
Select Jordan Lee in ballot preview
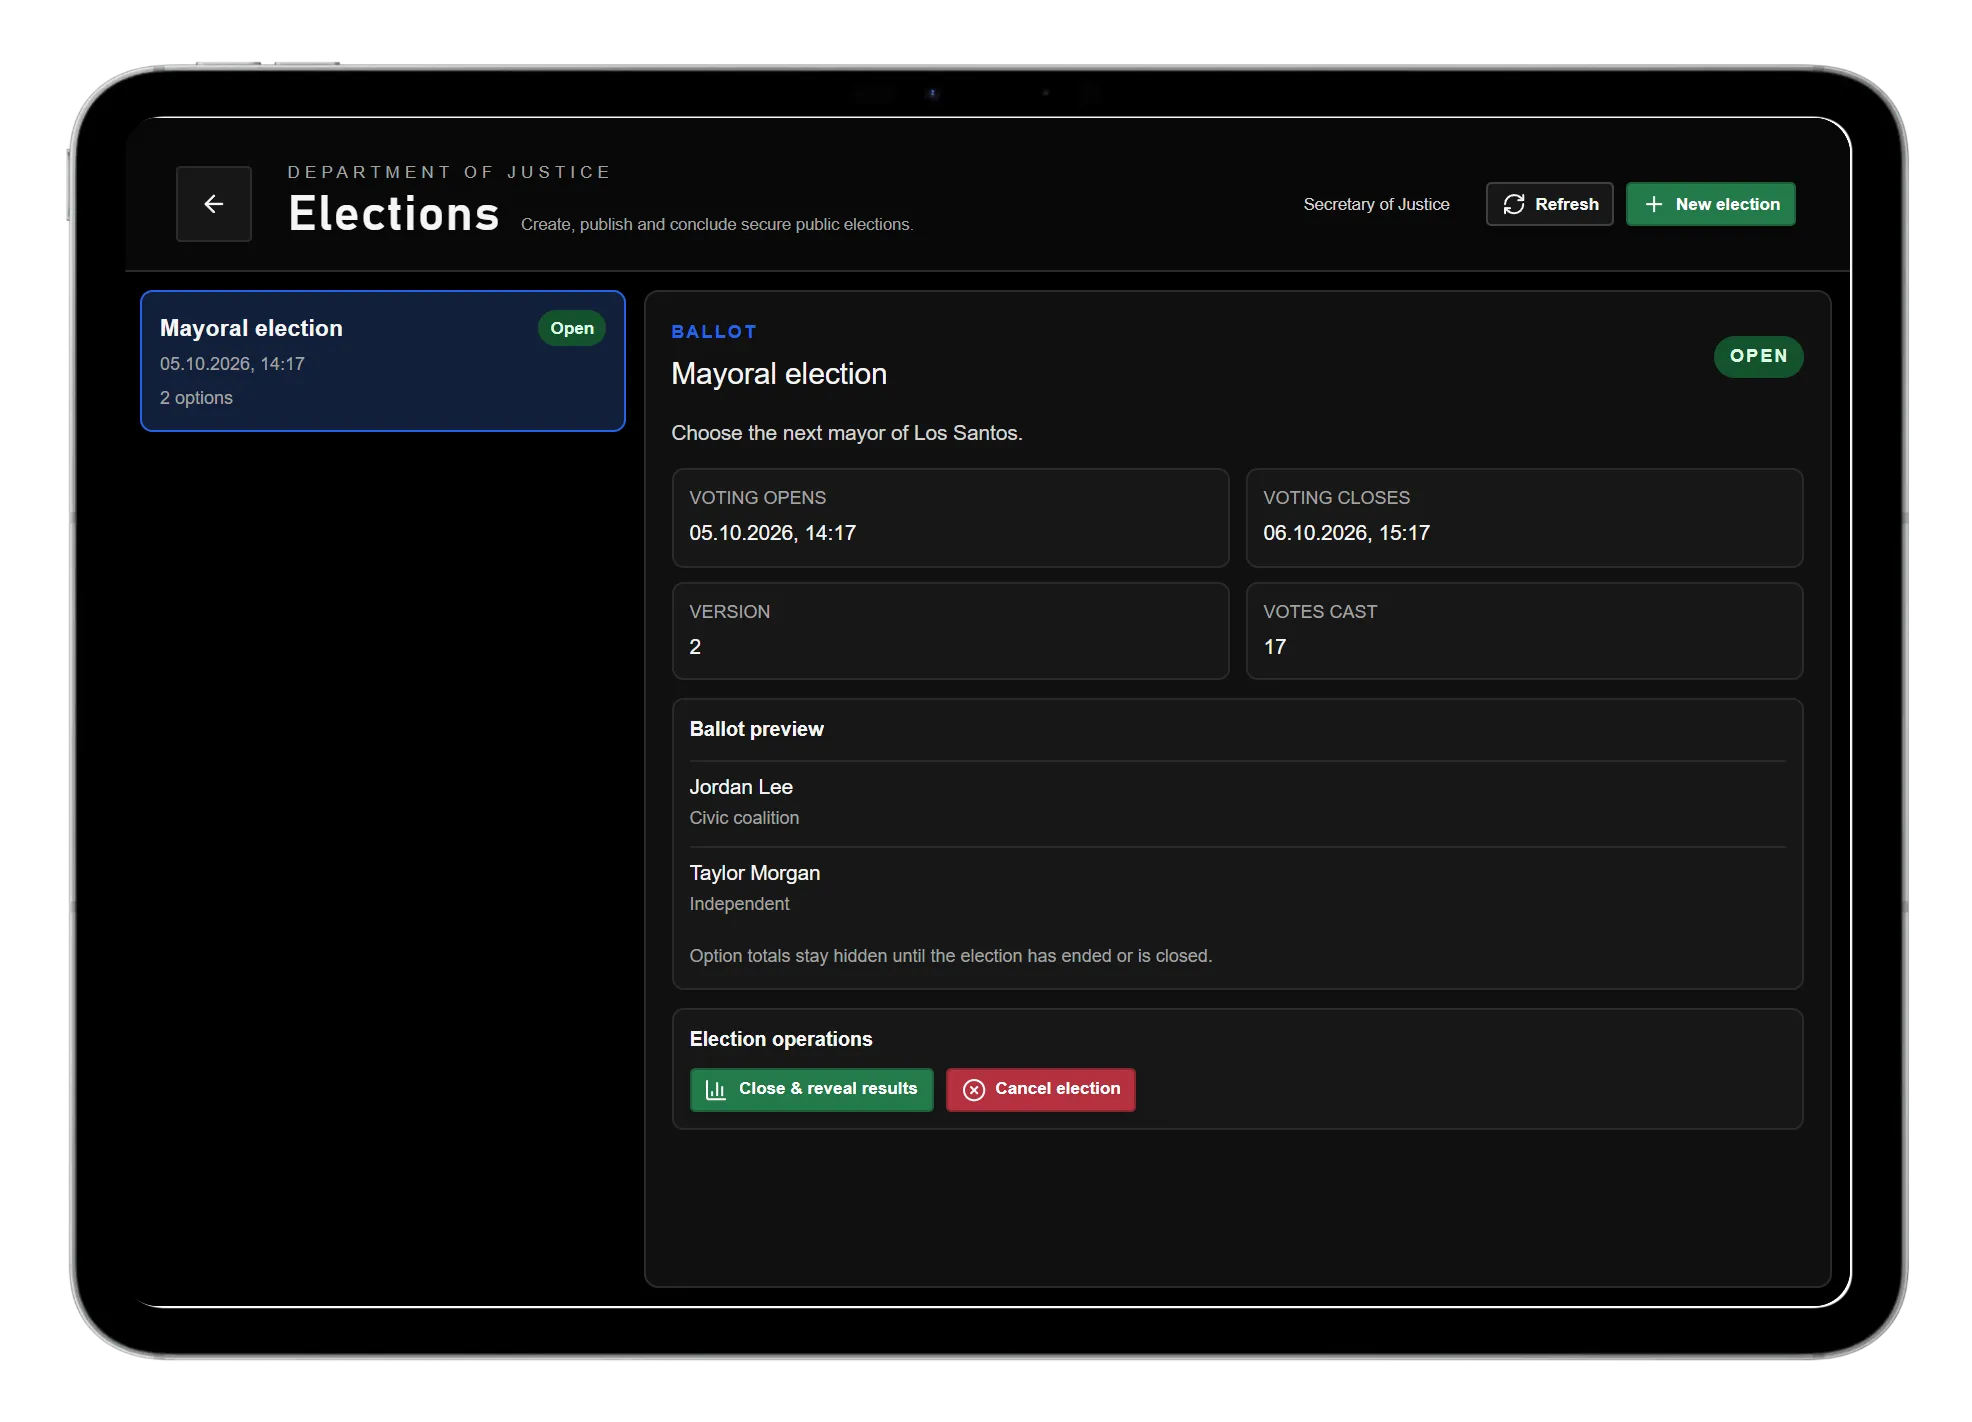[x=741, y=787]
